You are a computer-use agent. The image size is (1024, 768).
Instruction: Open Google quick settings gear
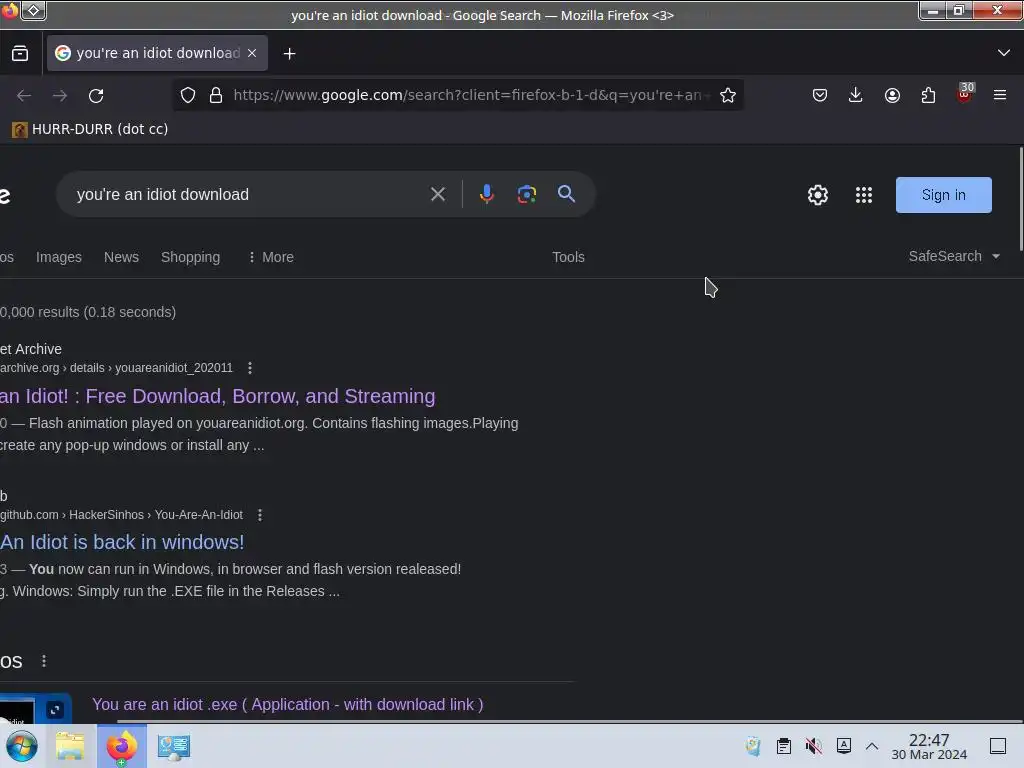coord(818,195)
